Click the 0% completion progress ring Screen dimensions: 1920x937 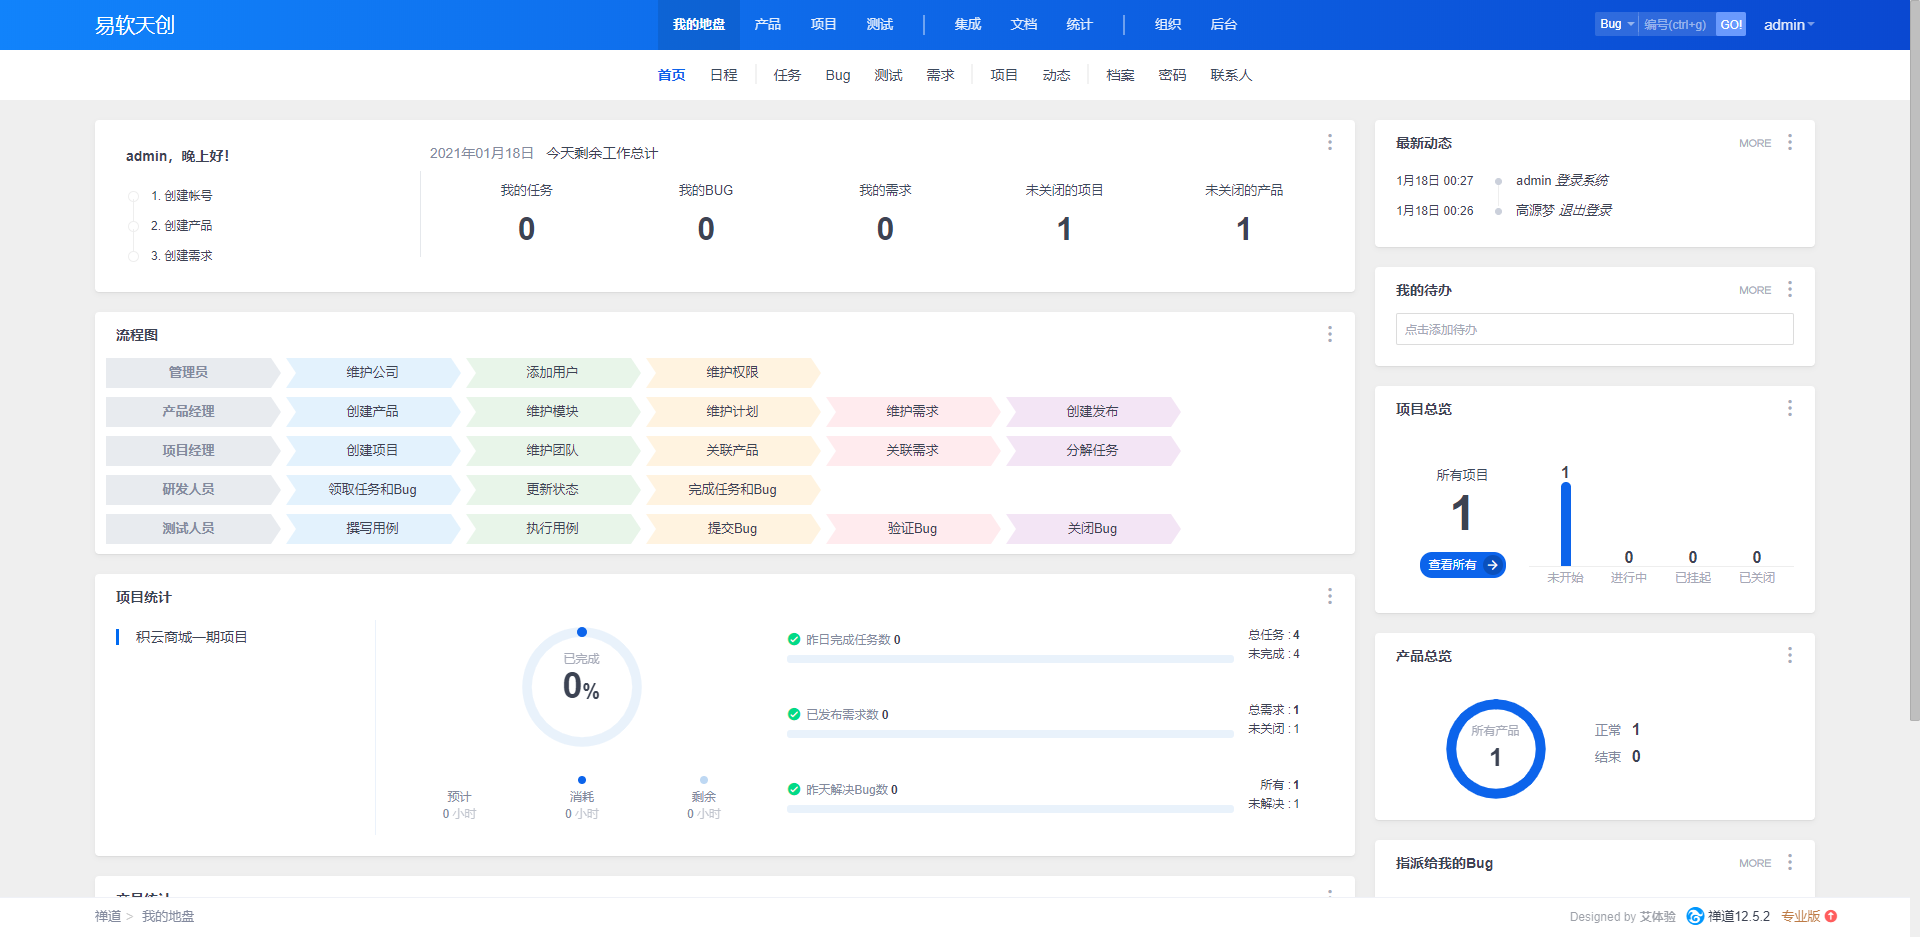(x=581, y=686)
